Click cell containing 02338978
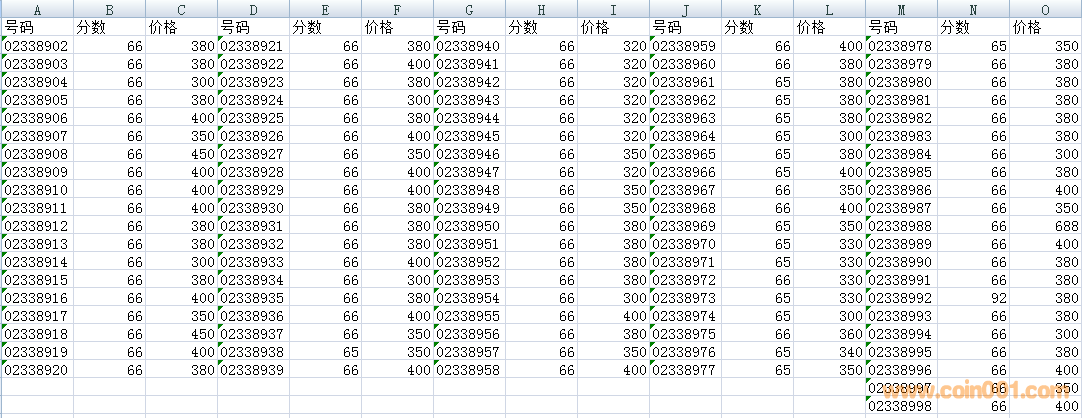Viewport: 1082px width, 418px height. point(901,46)
